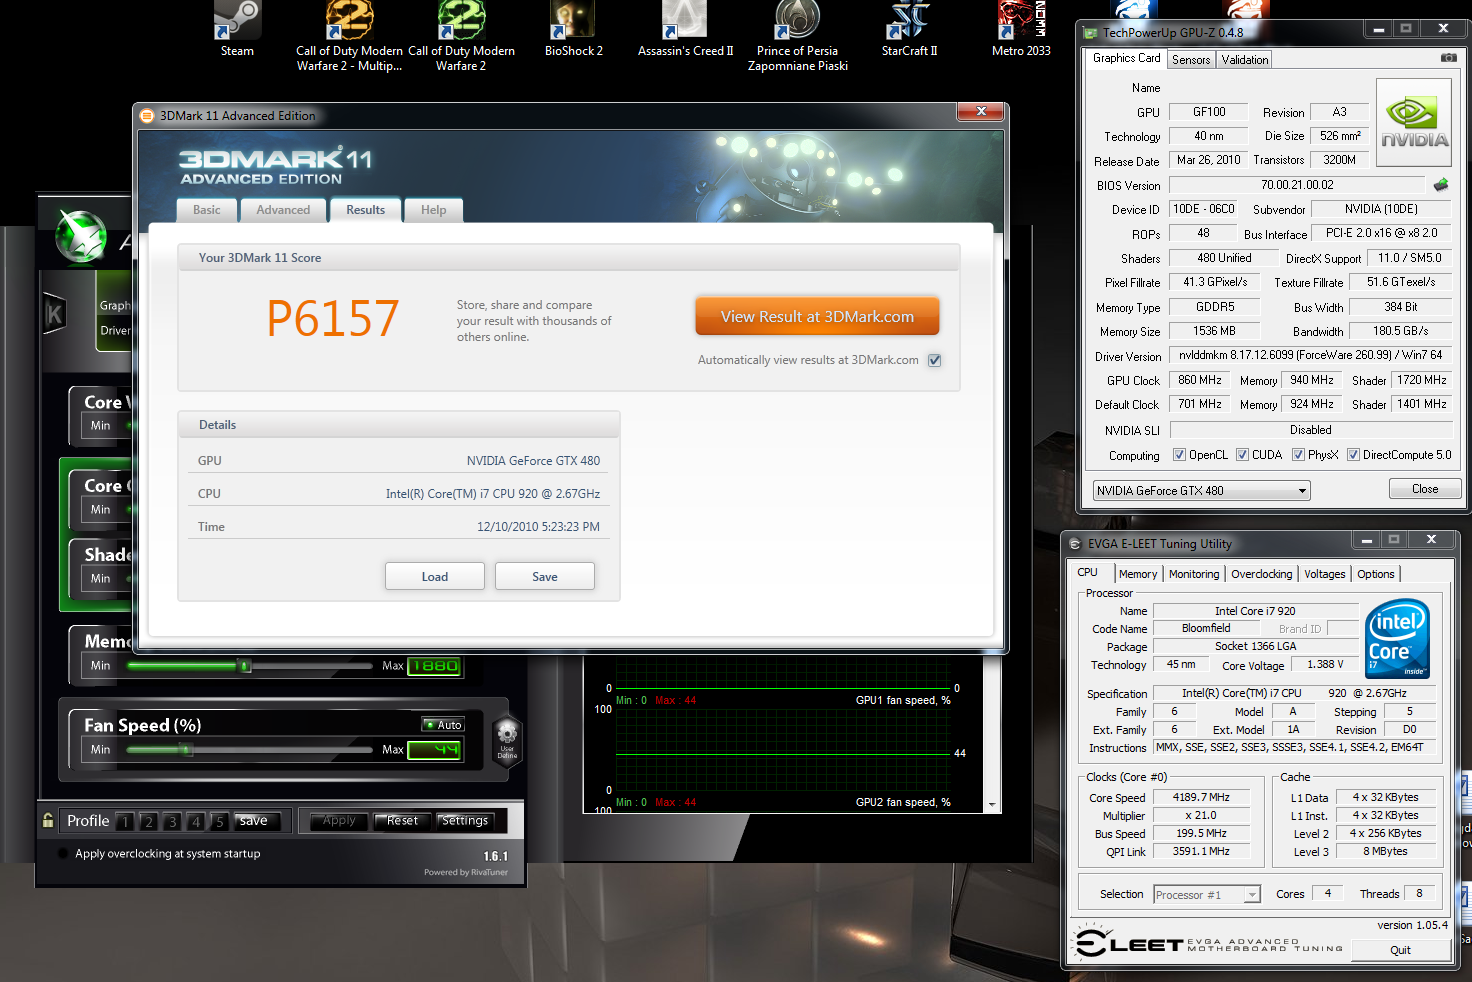Click the profile lock icon in Afterburner

[47, 820]
